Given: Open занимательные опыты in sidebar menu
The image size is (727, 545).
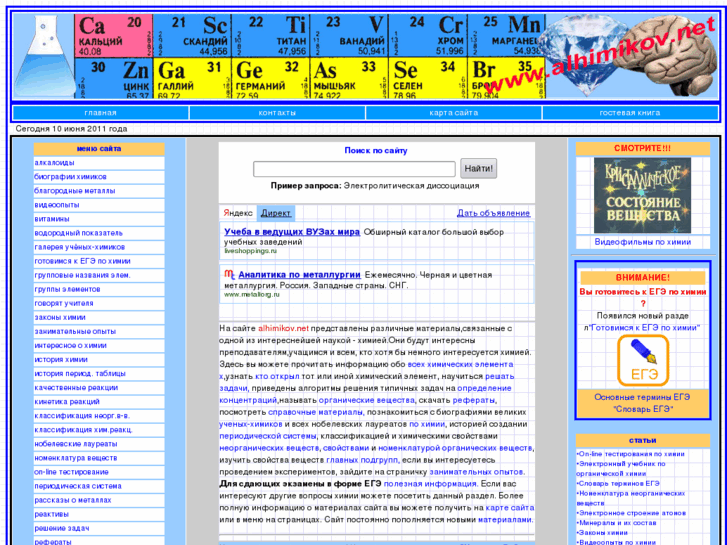Looking at the screenshot, I should [x=75, y=331].
